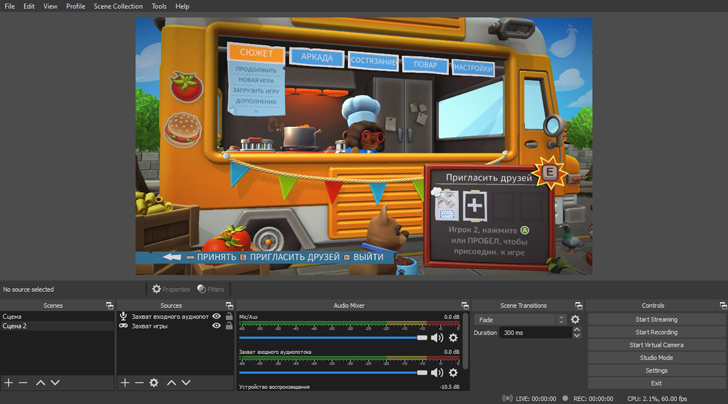The height and width of the screenshot is (404, 728).
Task: Click the Properties gear button
Action: [x=171, y=289]
